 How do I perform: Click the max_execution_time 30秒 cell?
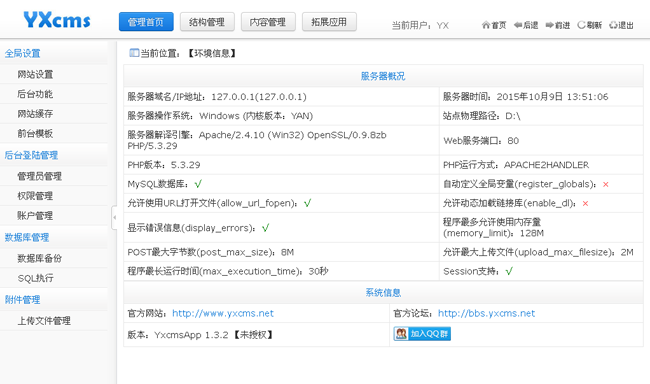click(x=281, y=271)
